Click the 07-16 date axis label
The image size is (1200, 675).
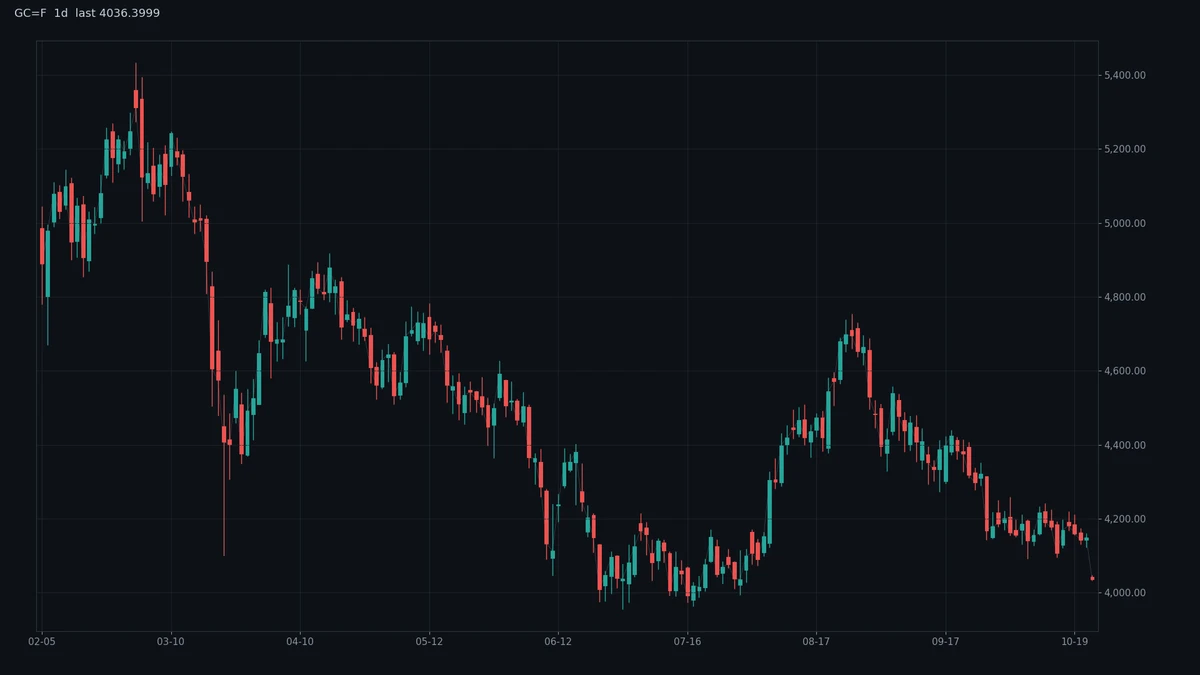(x=687, y=640)
